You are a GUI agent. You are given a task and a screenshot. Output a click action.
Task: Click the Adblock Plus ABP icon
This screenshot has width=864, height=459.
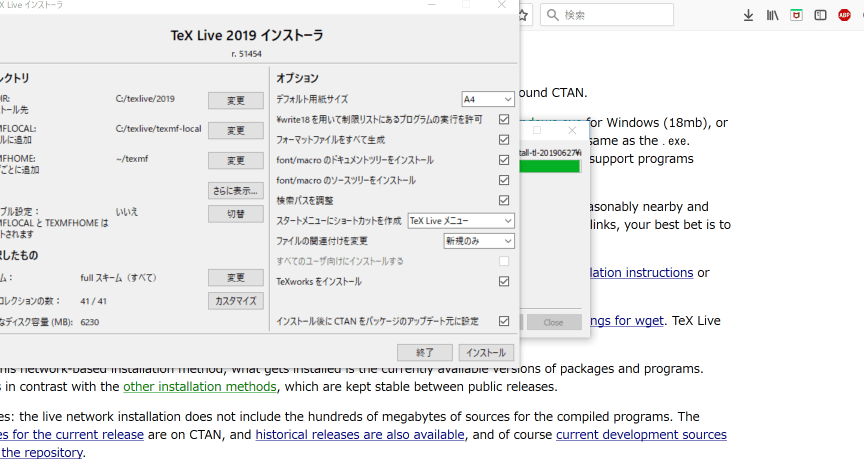pos(845,16)
